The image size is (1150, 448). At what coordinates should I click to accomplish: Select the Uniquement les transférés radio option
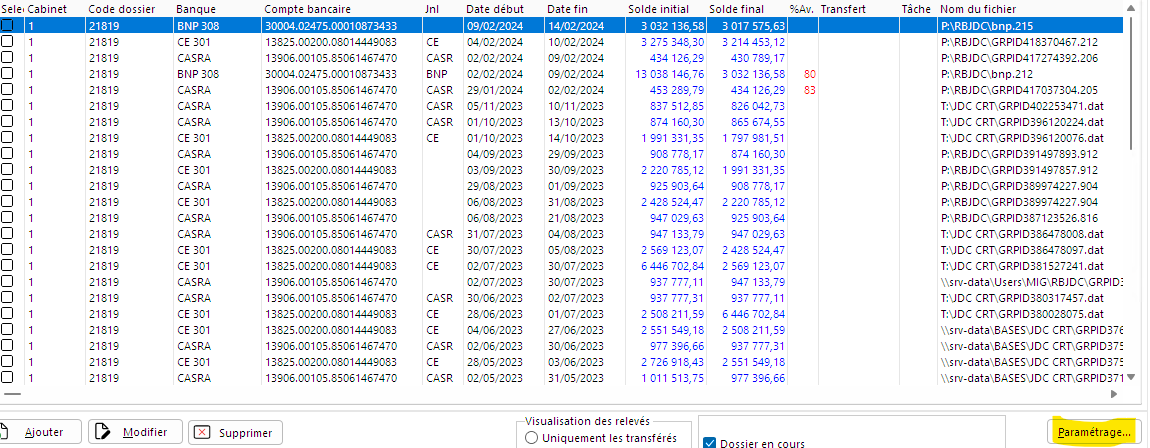pos(532,438)
